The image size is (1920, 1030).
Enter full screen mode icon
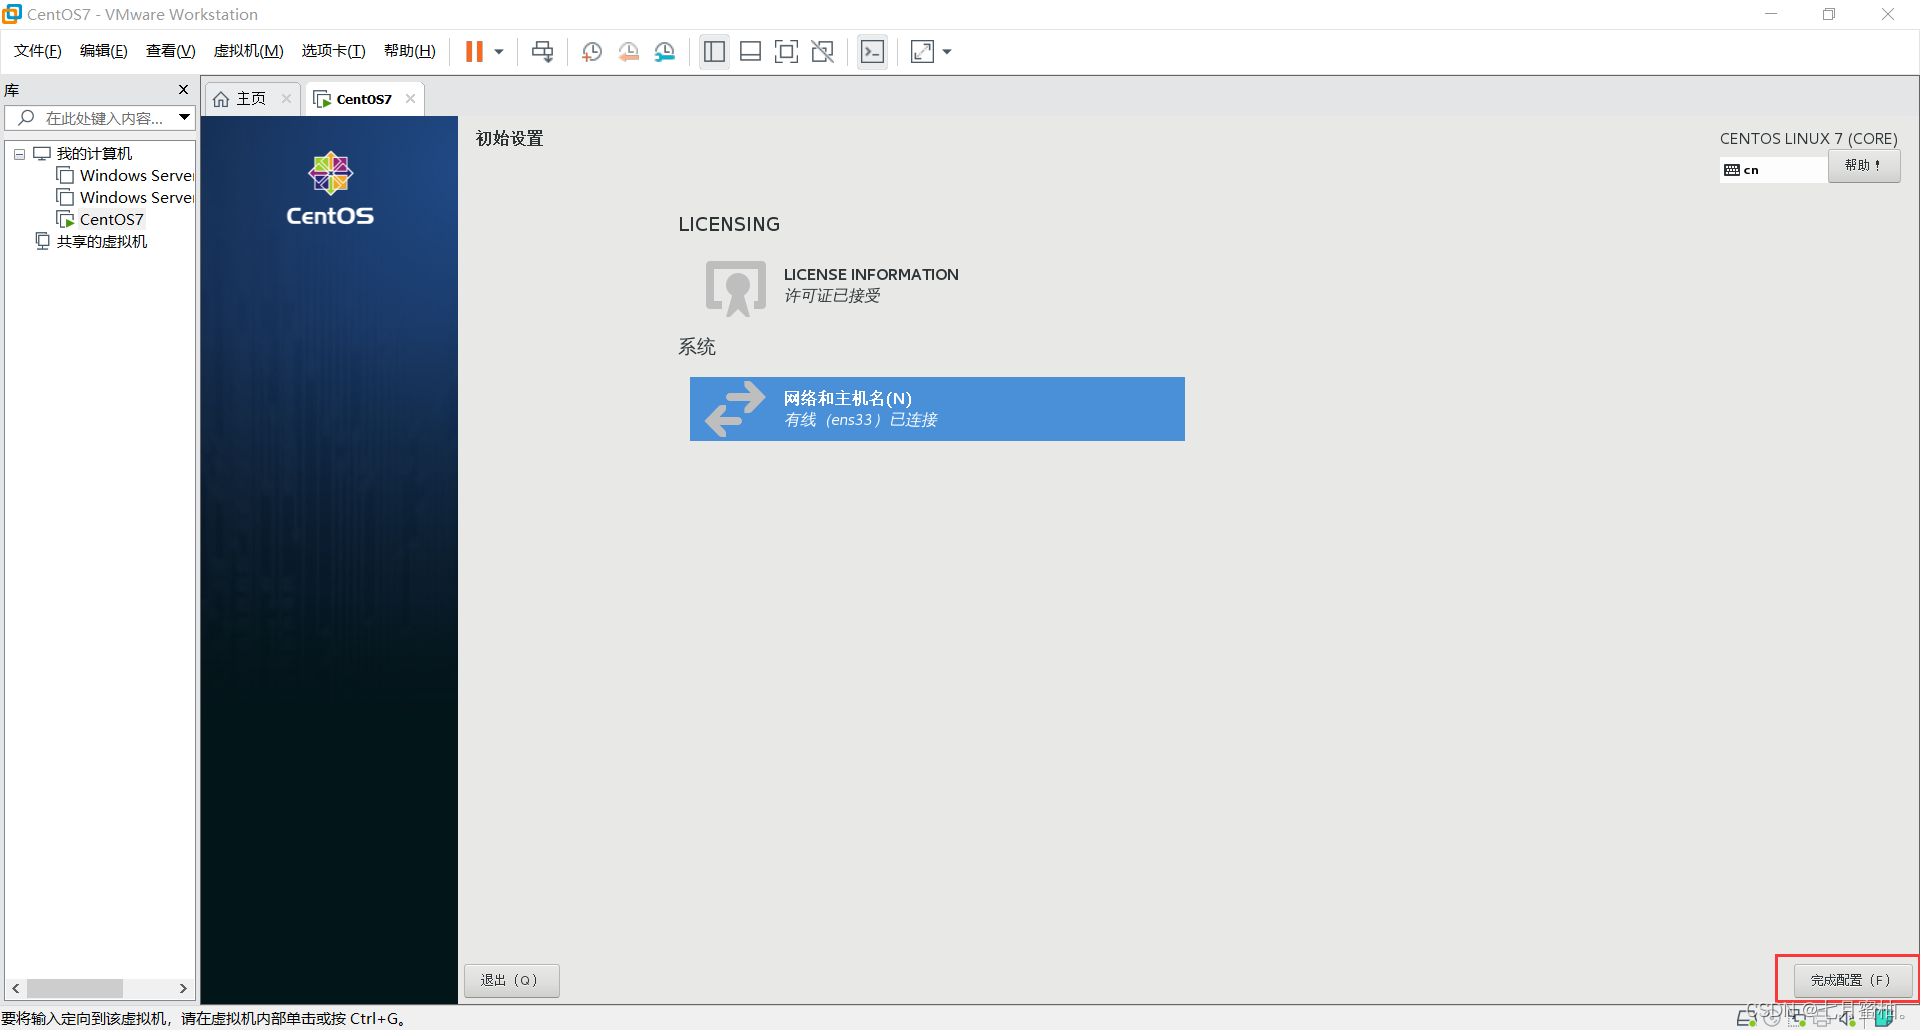[x=786, y=52]
